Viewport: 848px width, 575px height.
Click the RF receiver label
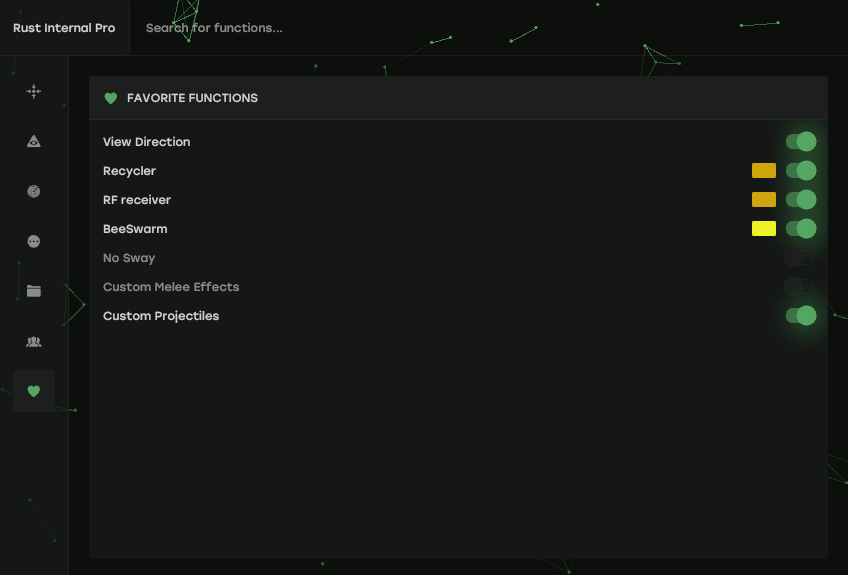coord(137,200)
